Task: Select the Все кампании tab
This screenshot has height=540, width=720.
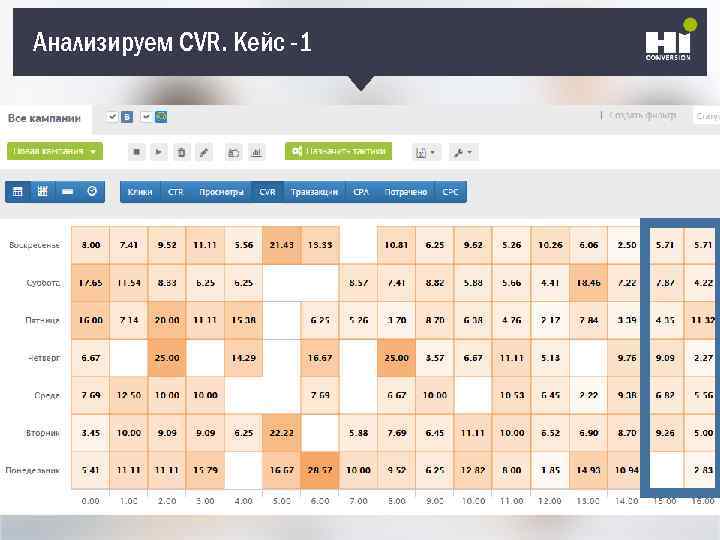Action: (x=44, y=118)
